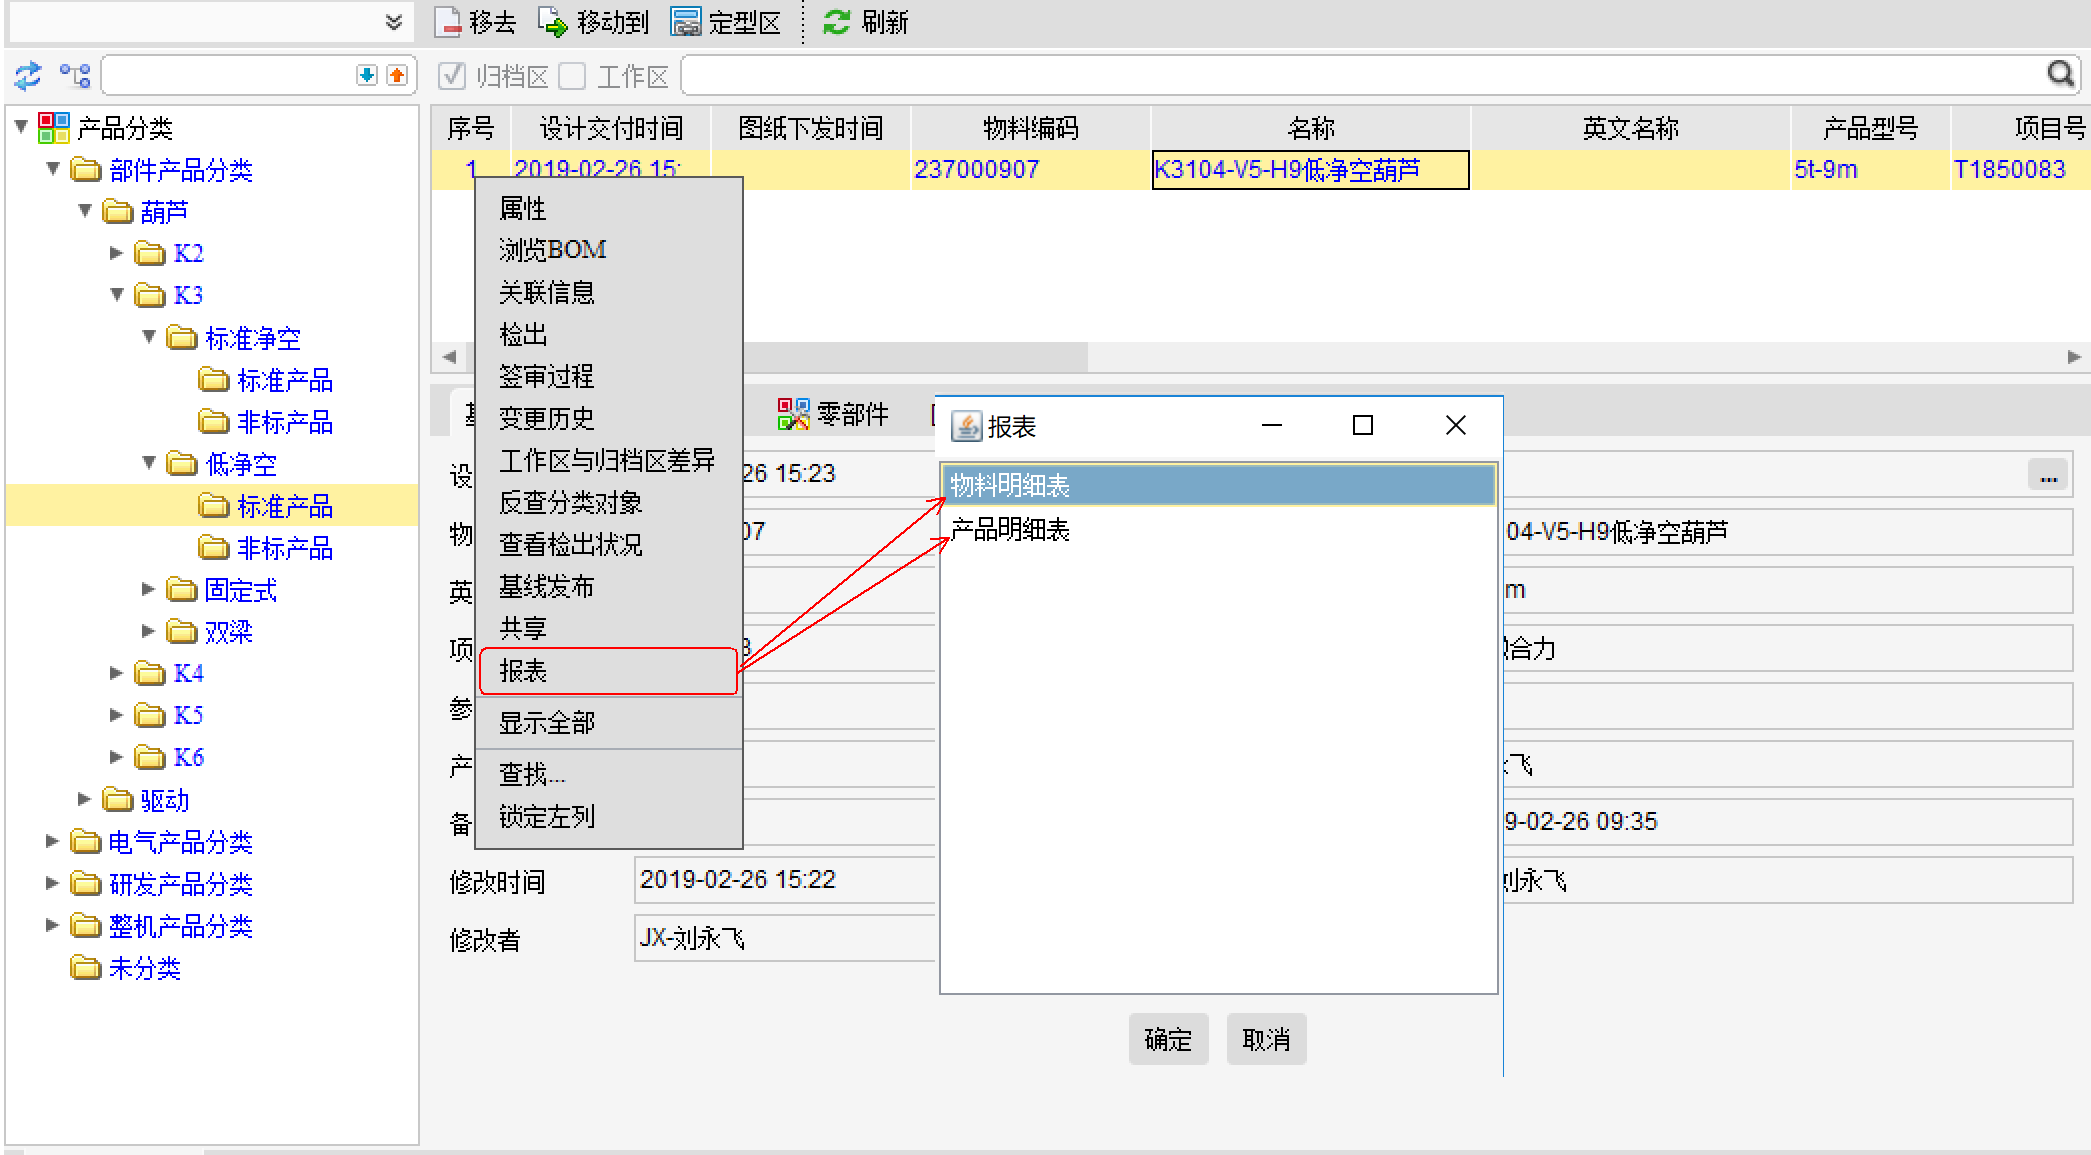Select 浏览BOM from the context menu
Screen dimensions: 2091x1155
click(x=553, y=250)
